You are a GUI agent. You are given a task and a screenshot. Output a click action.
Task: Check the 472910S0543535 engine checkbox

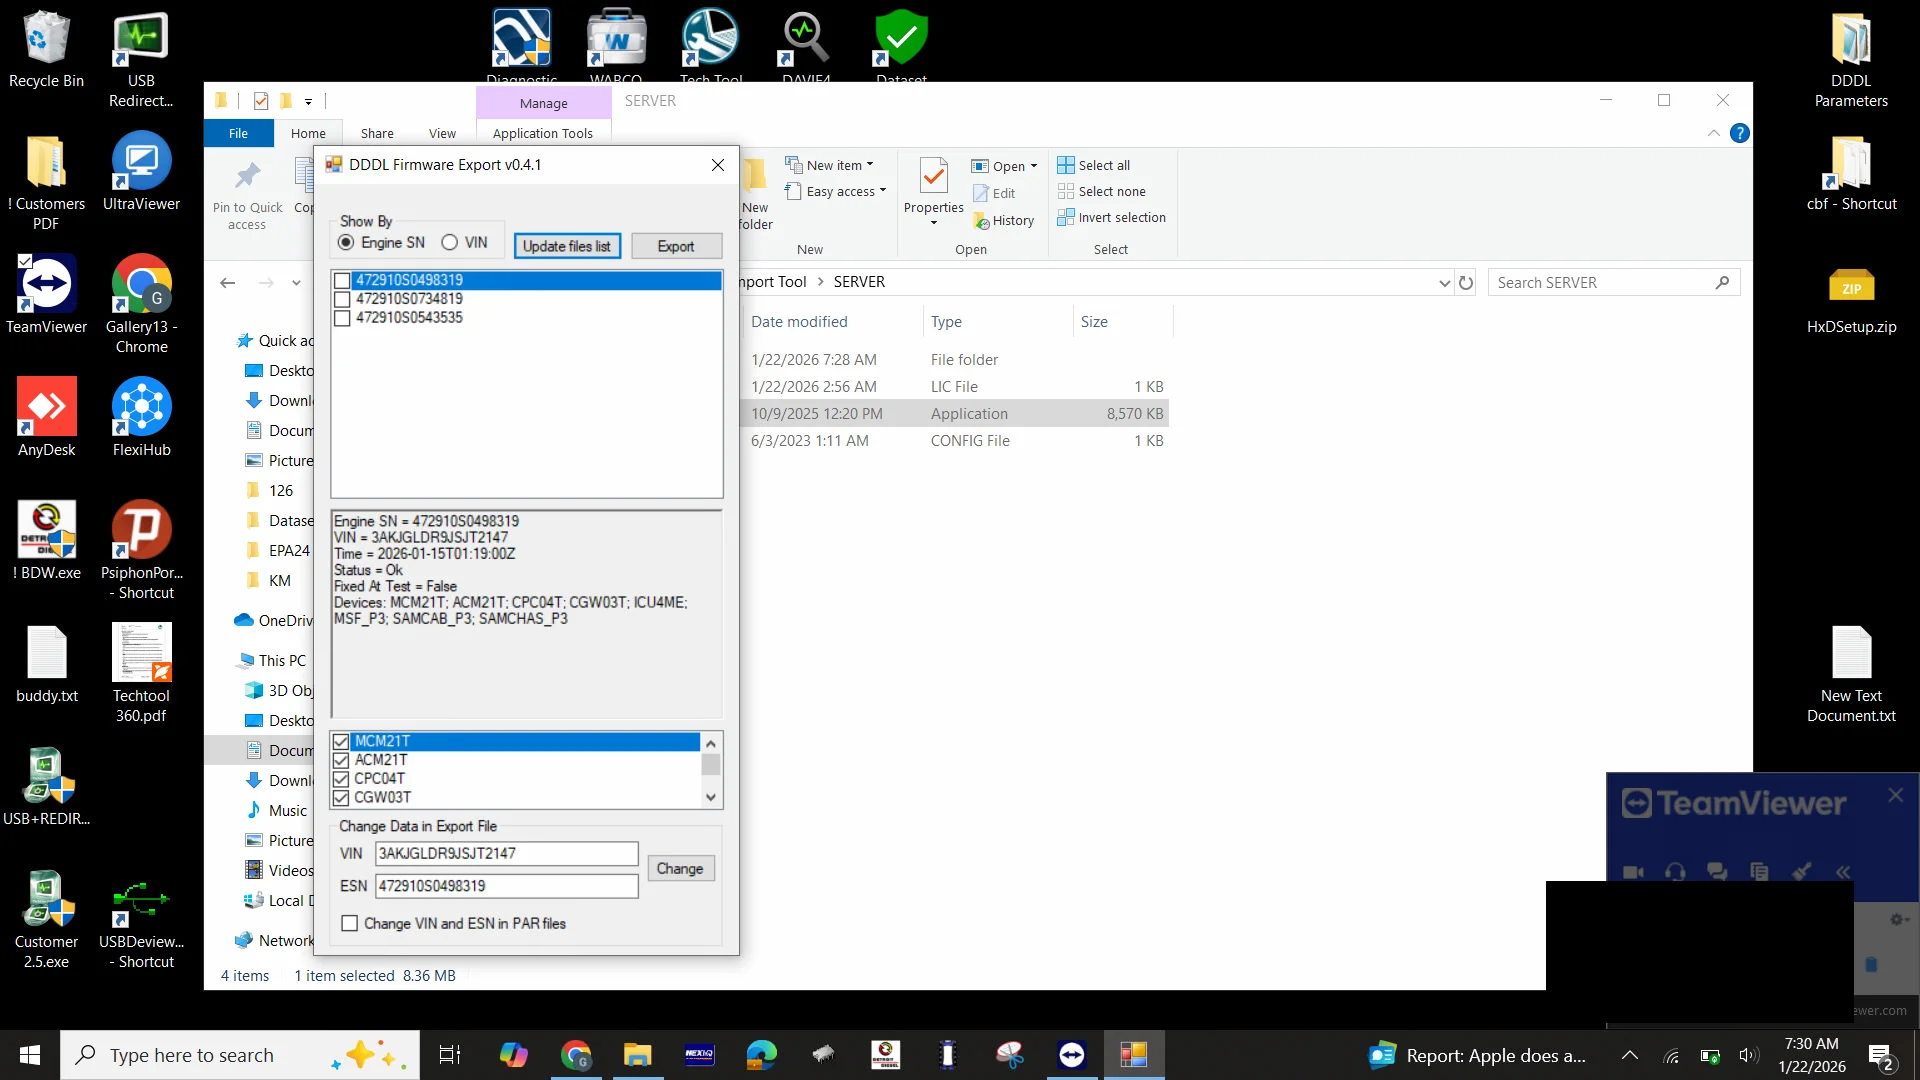click(x=342, y=318)
